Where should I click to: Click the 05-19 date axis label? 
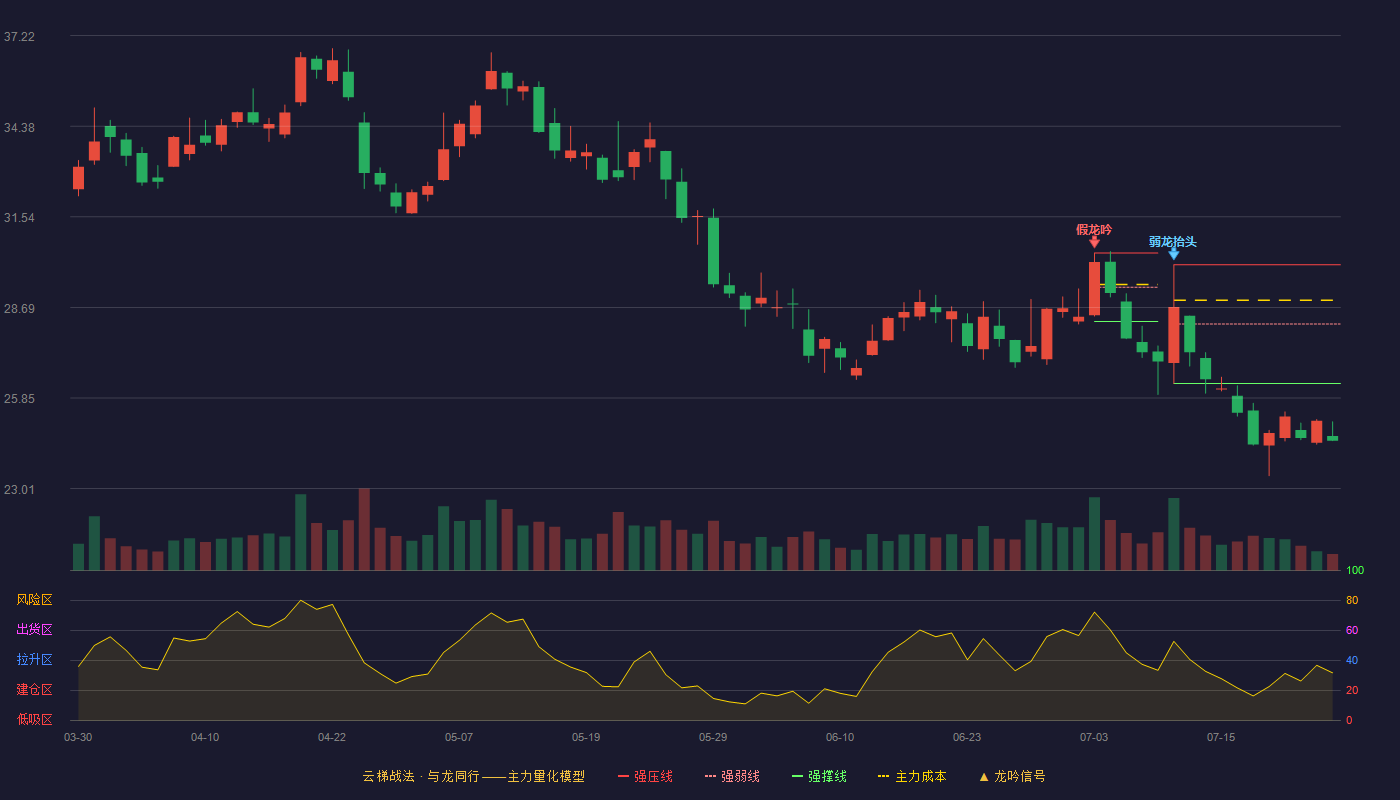pos(586,737)
